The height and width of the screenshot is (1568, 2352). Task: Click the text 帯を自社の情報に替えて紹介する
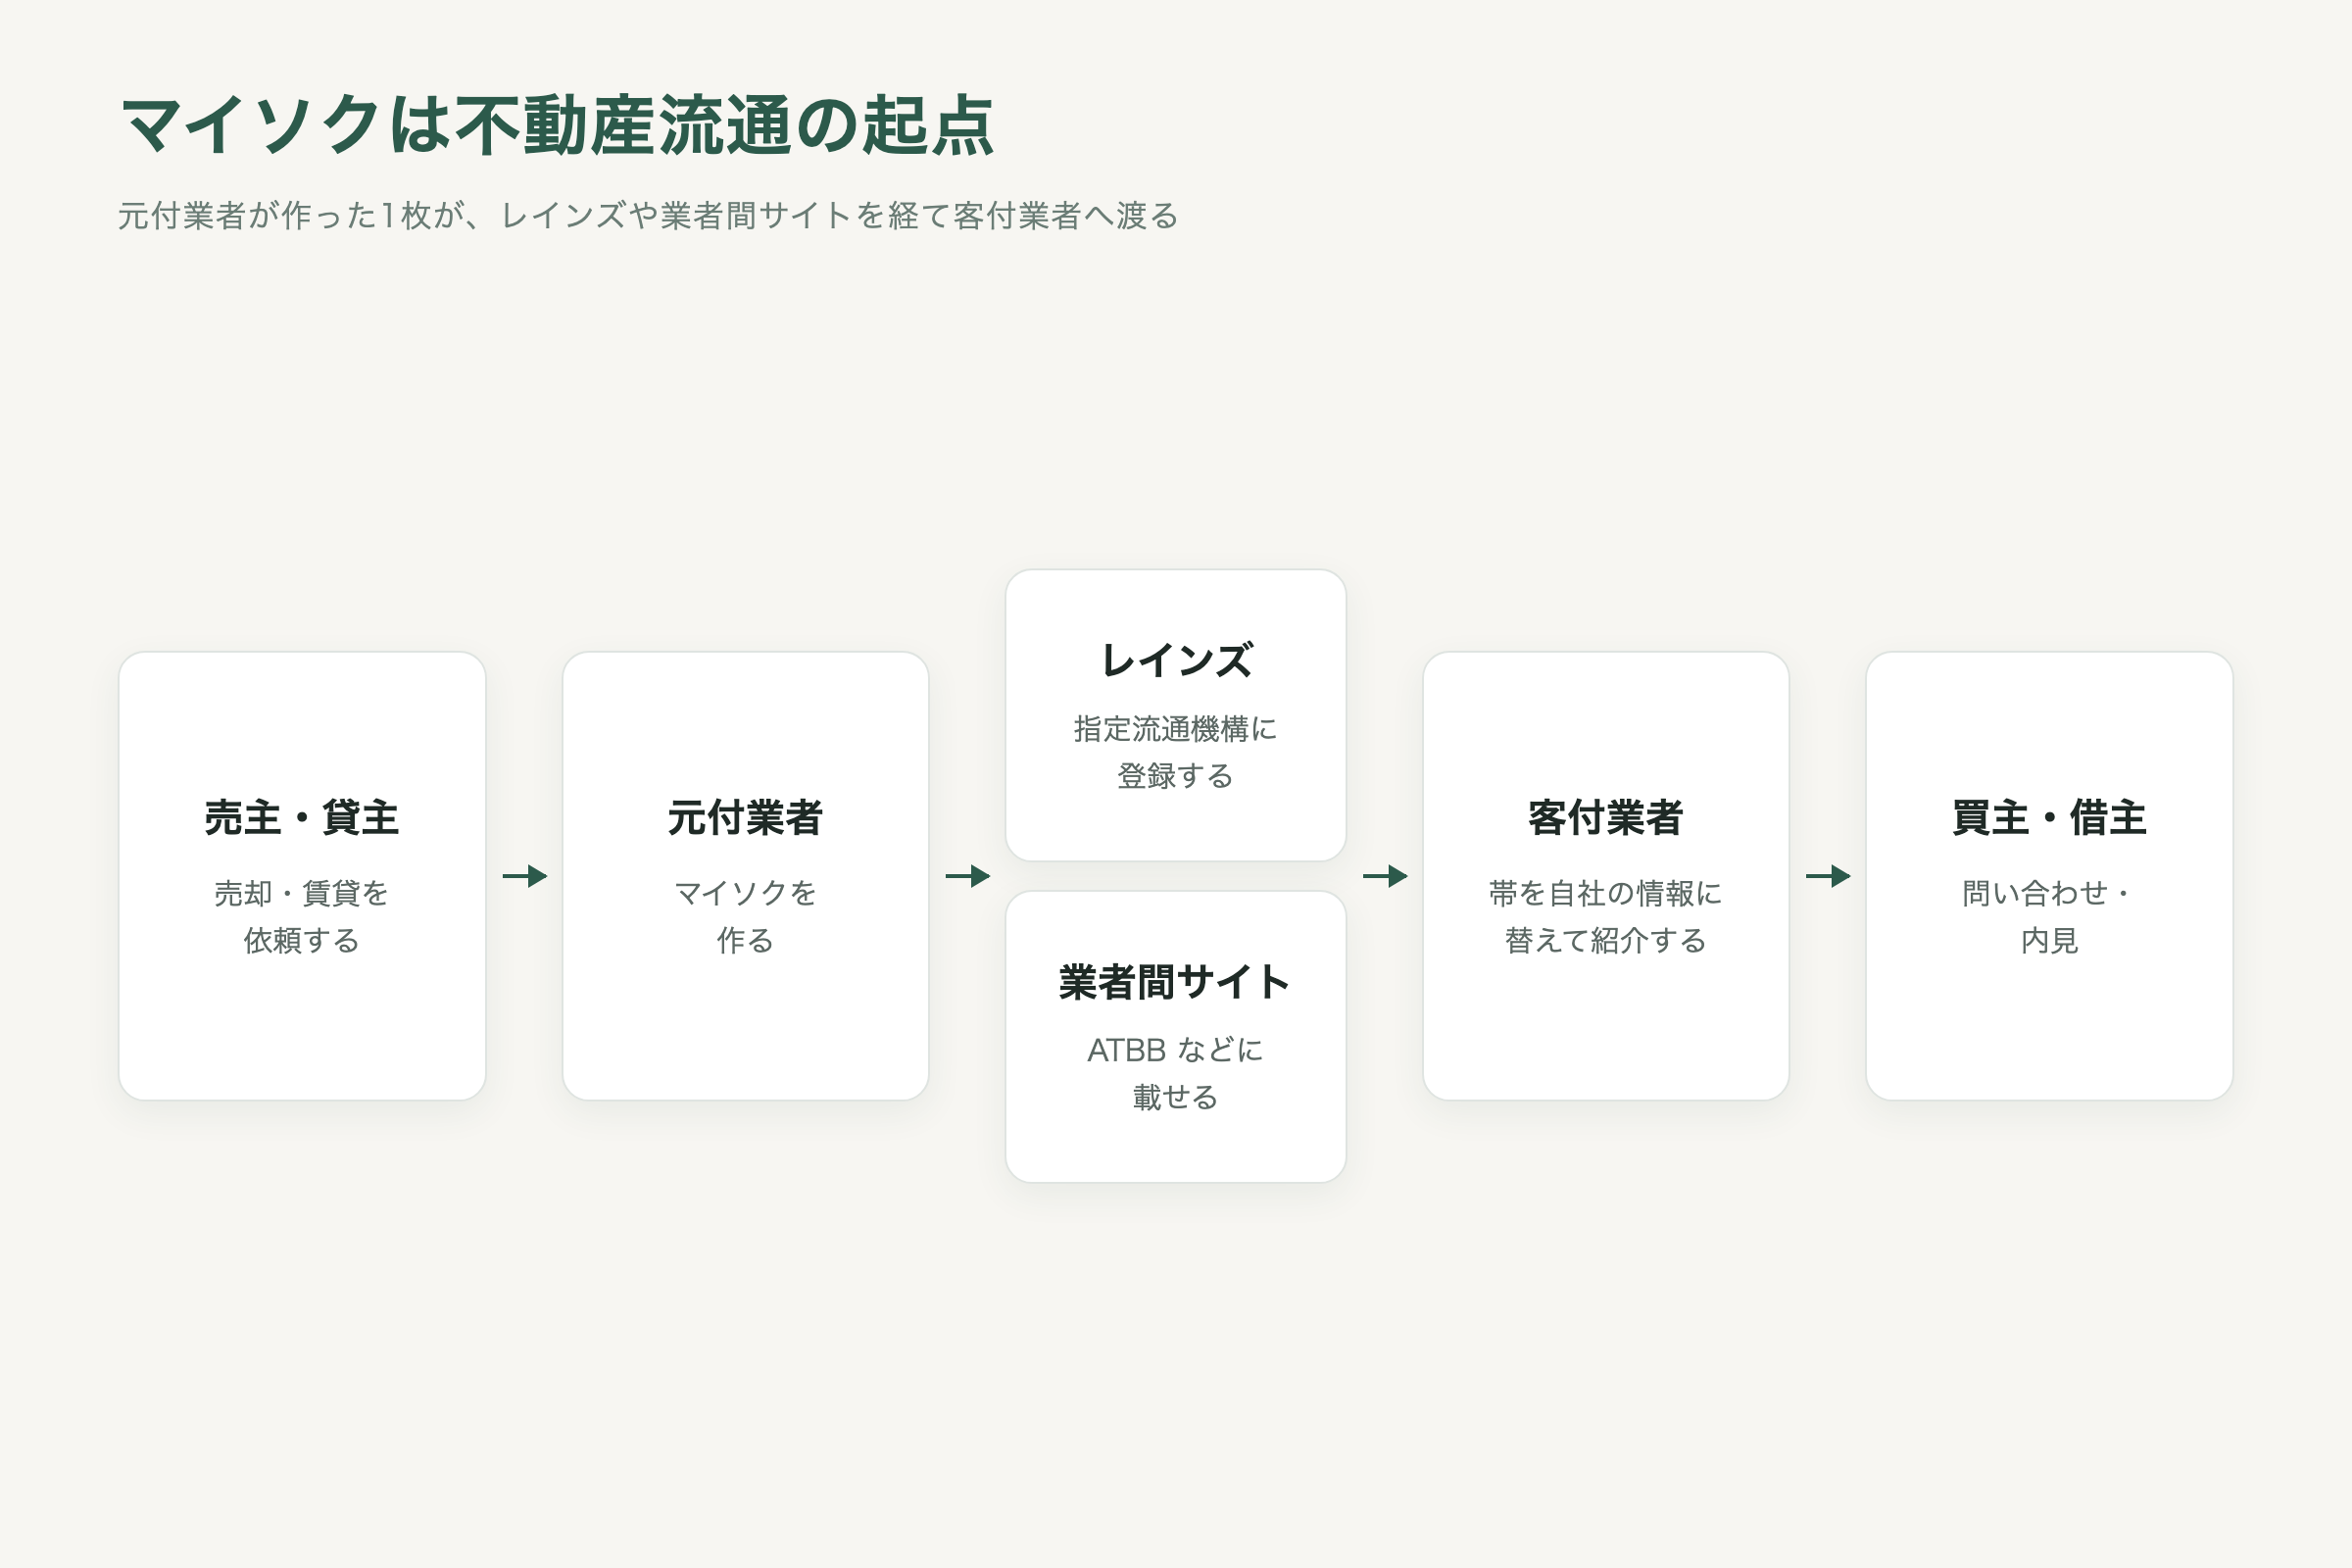pos(1606,916)
